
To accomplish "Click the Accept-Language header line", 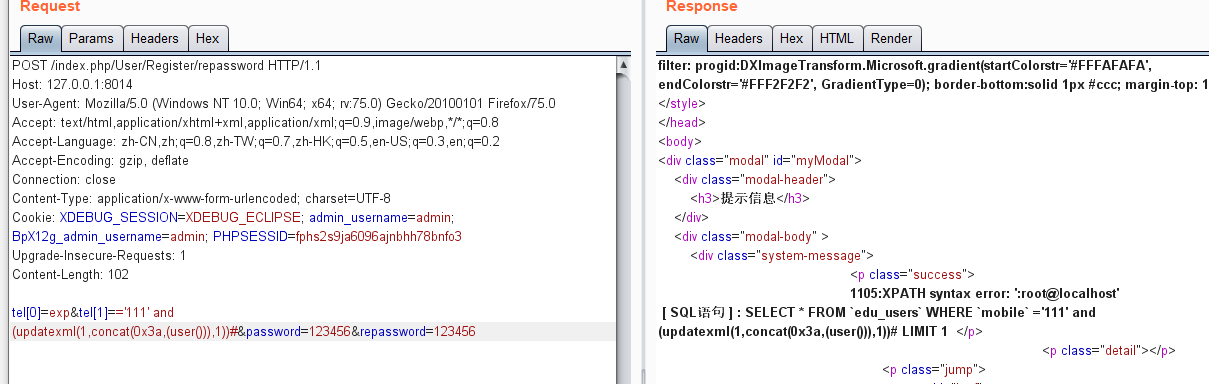I will pos(256,141).
